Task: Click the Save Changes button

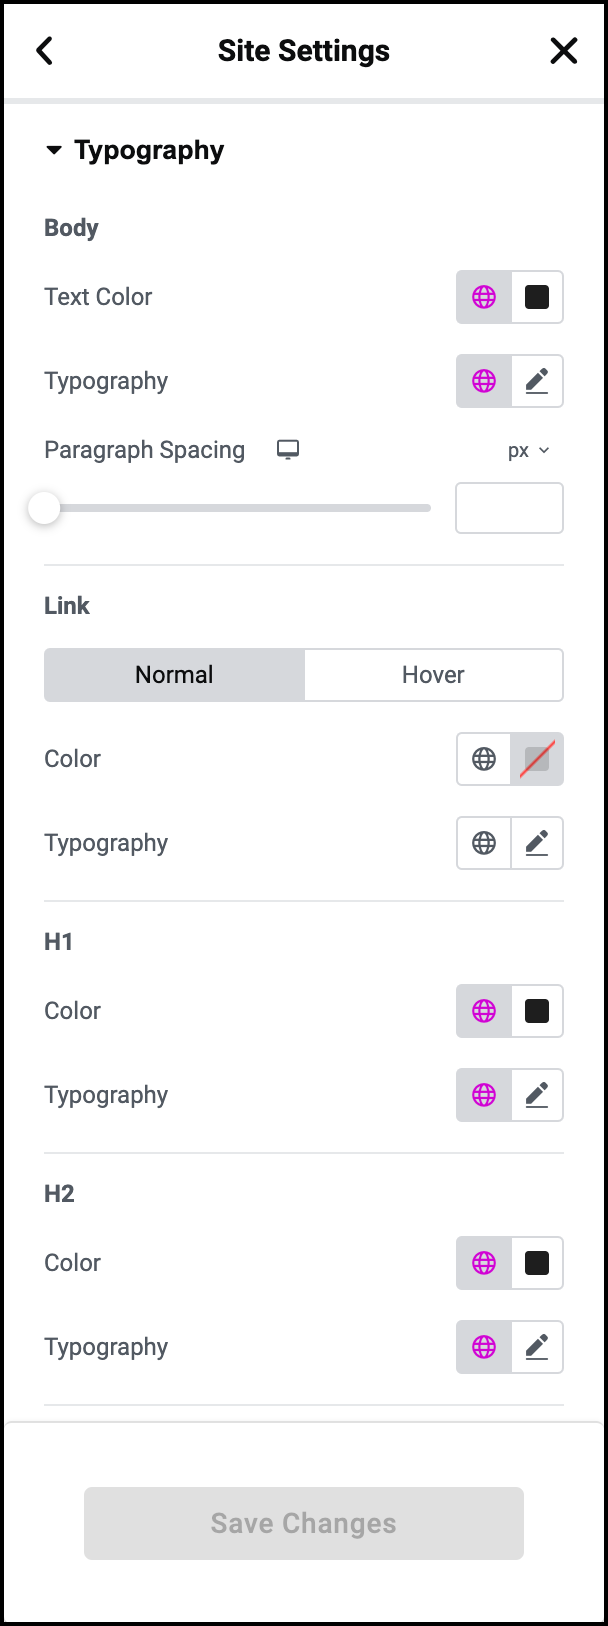Action: click(304, 1523)
